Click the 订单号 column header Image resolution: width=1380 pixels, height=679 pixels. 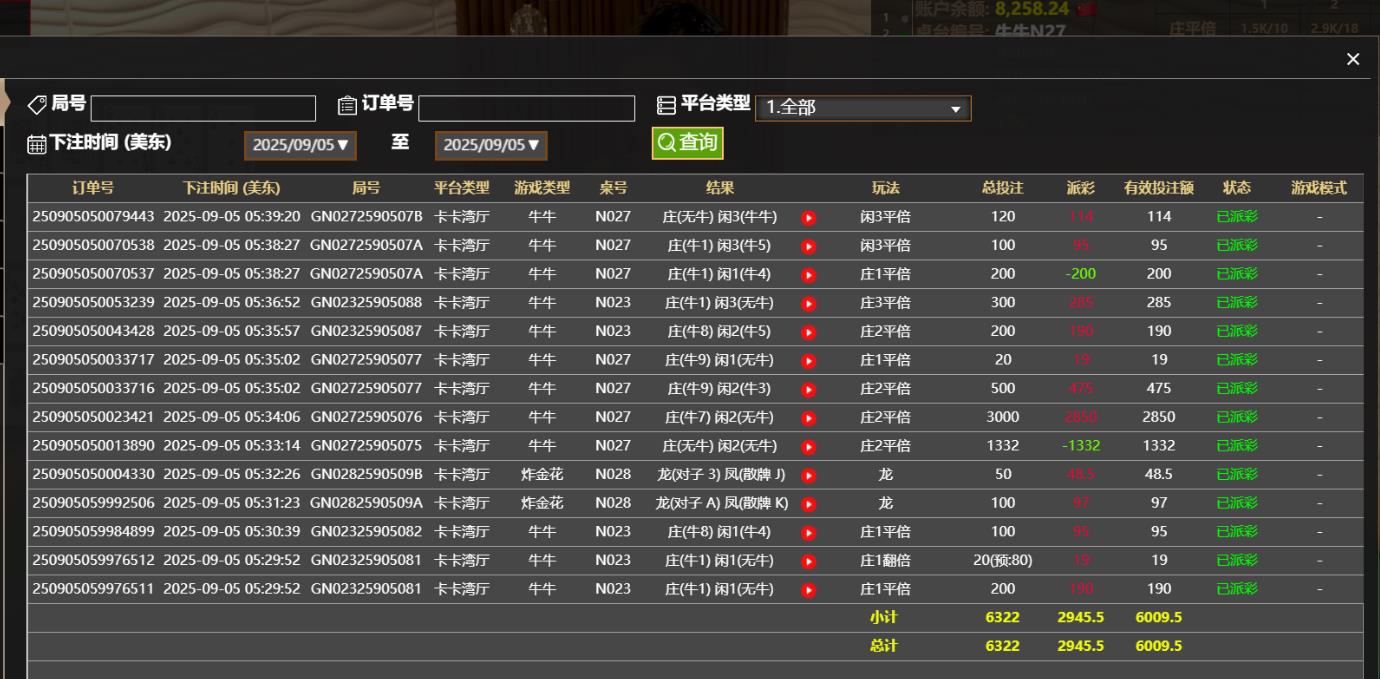[93, 188]
